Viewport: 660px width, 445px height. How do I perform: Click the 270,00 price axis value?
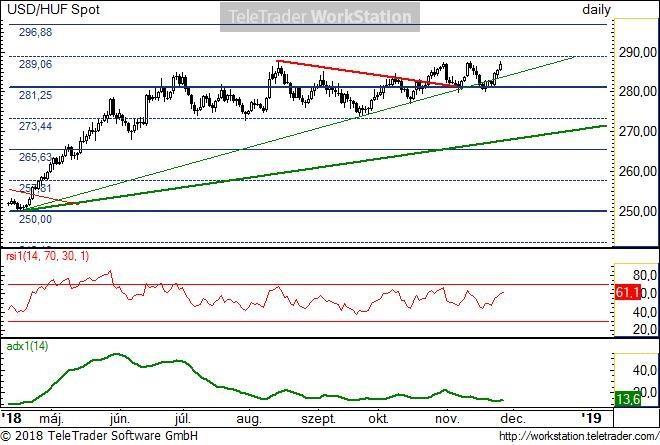coord(637,131)
